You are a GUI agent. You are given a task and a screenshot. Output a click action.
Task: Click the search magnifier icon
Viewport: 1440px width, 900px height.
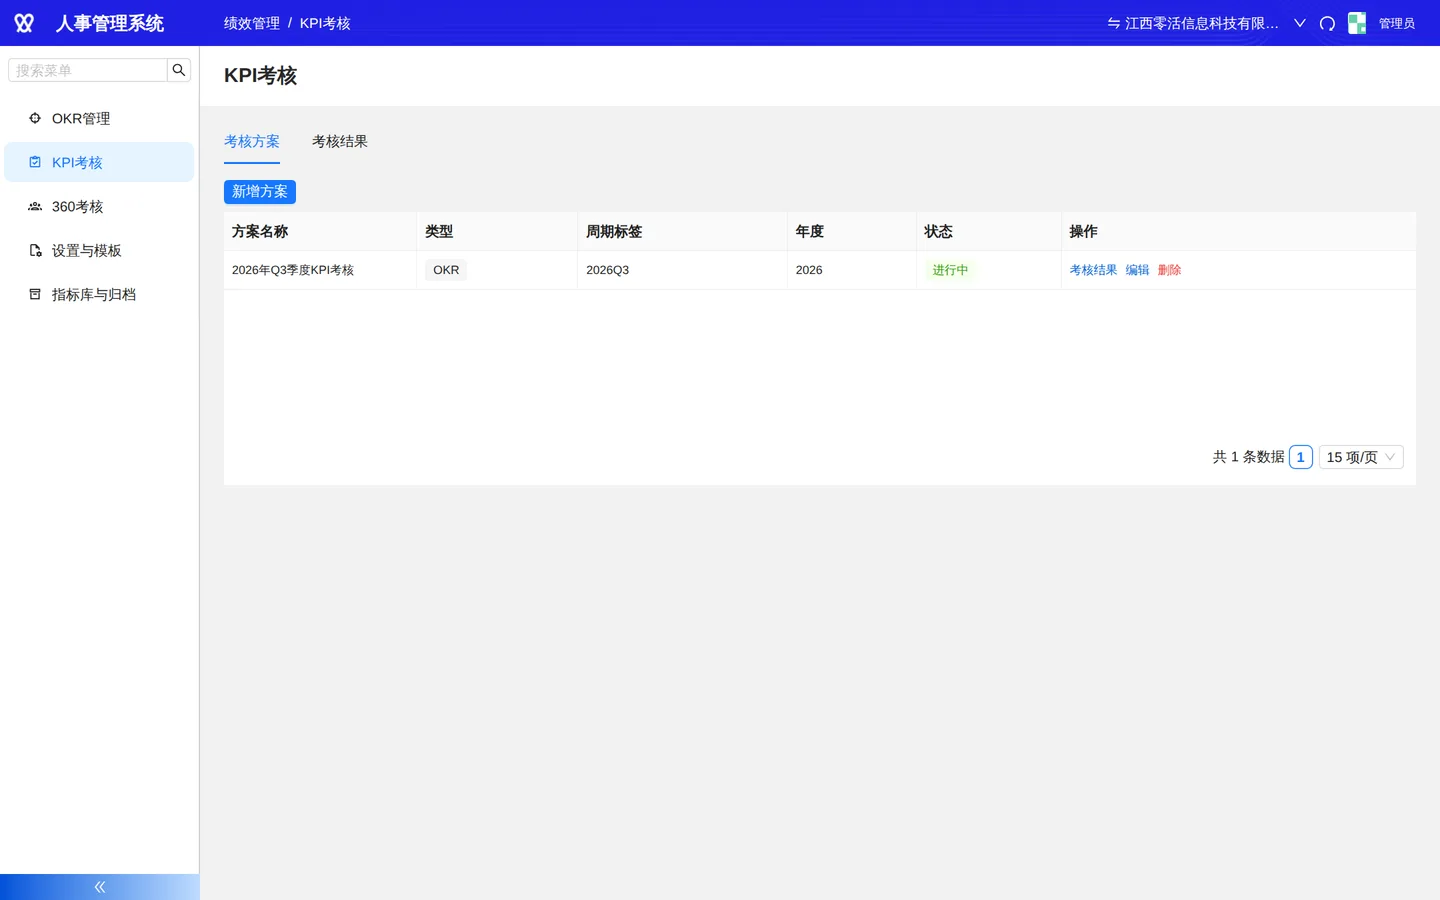point(179,70)
